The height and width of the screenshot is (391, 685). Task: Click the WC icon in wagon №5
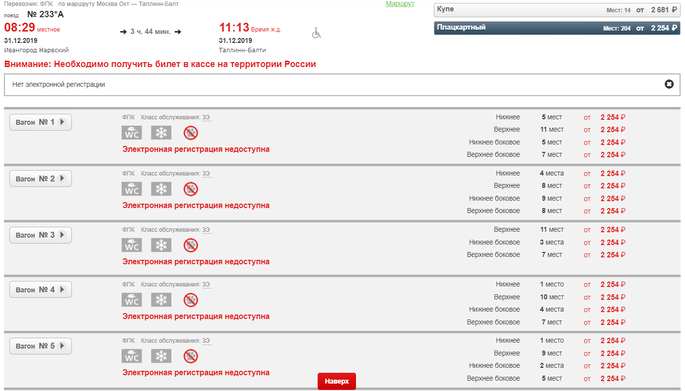(131, 356)
